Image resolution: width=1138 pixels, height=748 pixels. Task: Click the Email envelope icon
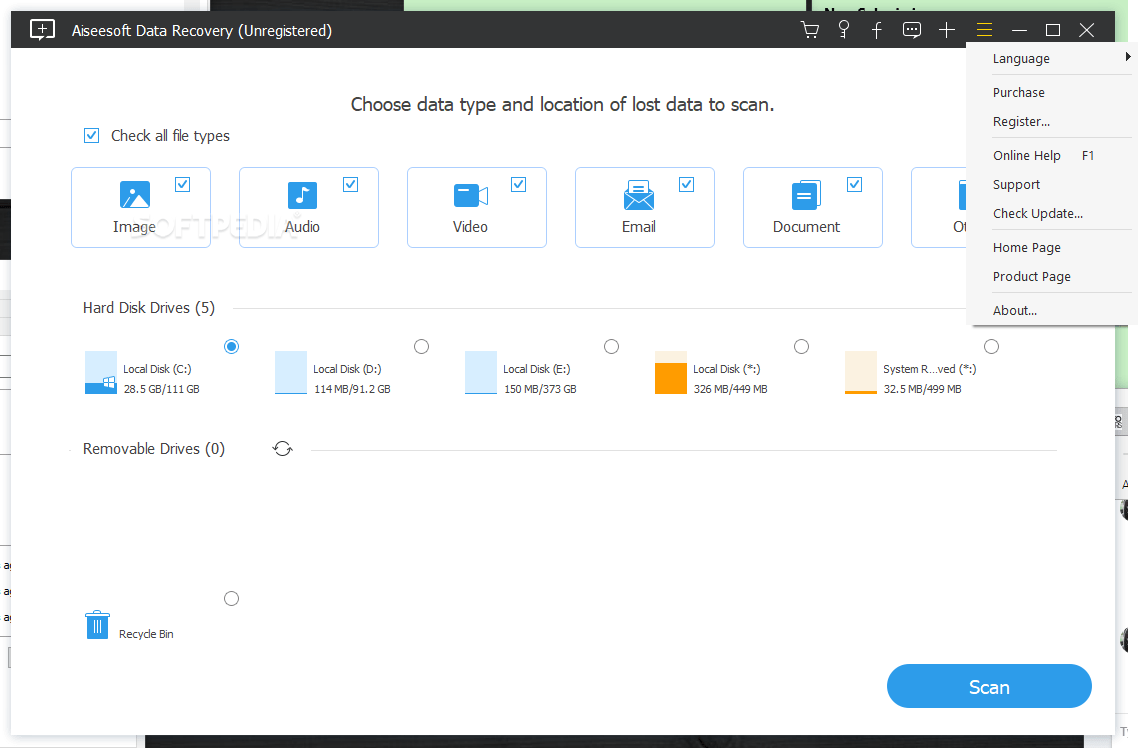click(x=639, y=195)
